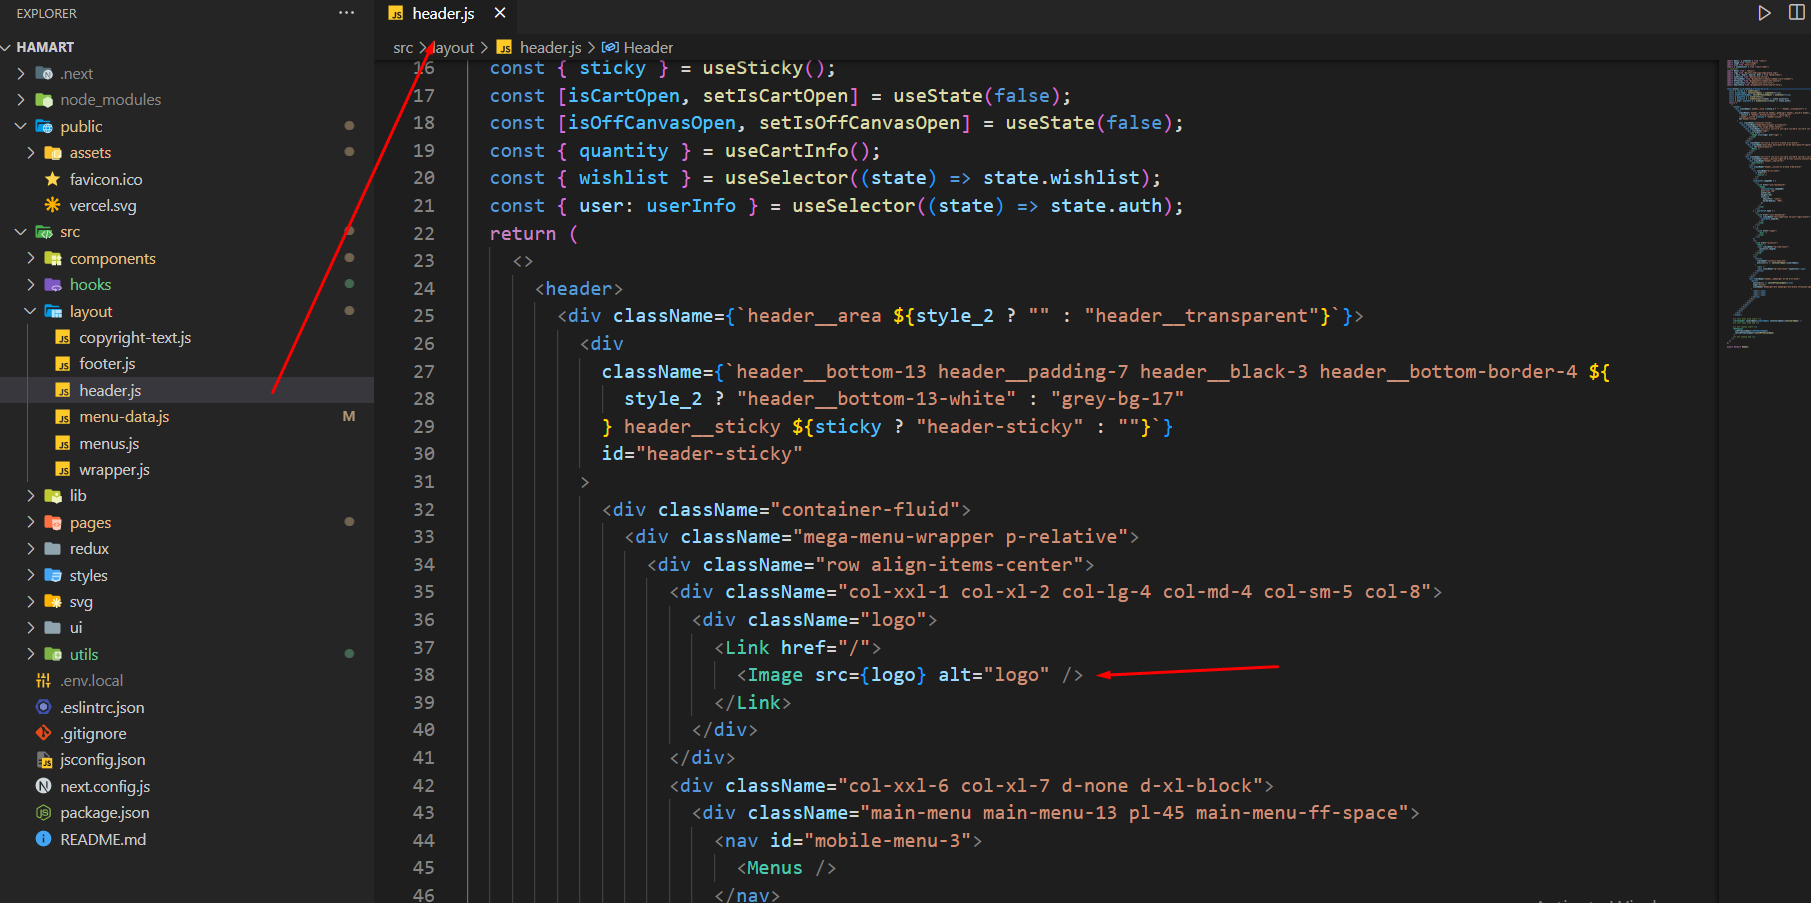Collapse the src folder chevron
The width and height of the screenshot is (1811, 903).
point(21,232)
